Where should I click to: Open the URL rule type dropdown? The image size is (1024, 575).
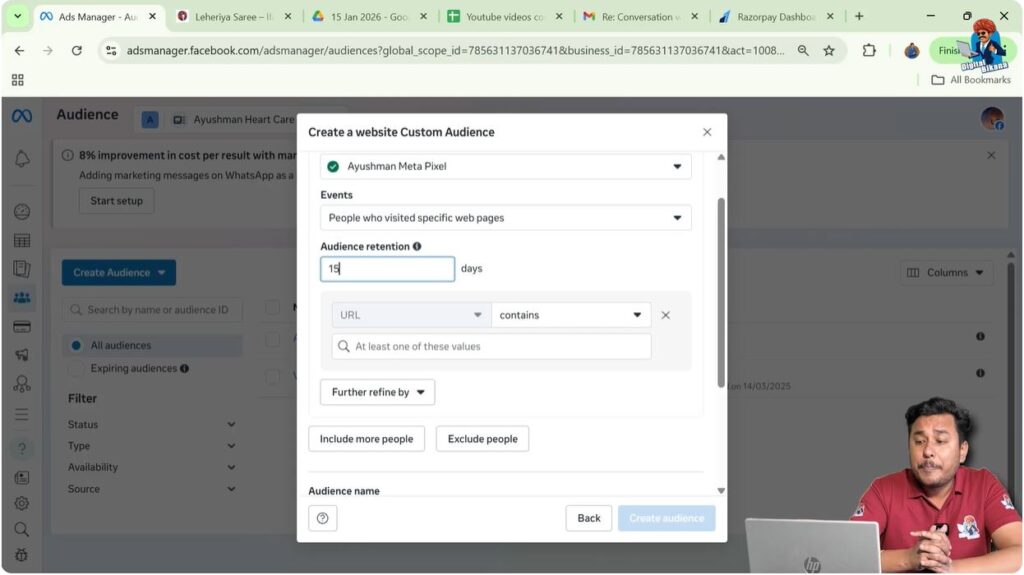(x=411, y=315)
